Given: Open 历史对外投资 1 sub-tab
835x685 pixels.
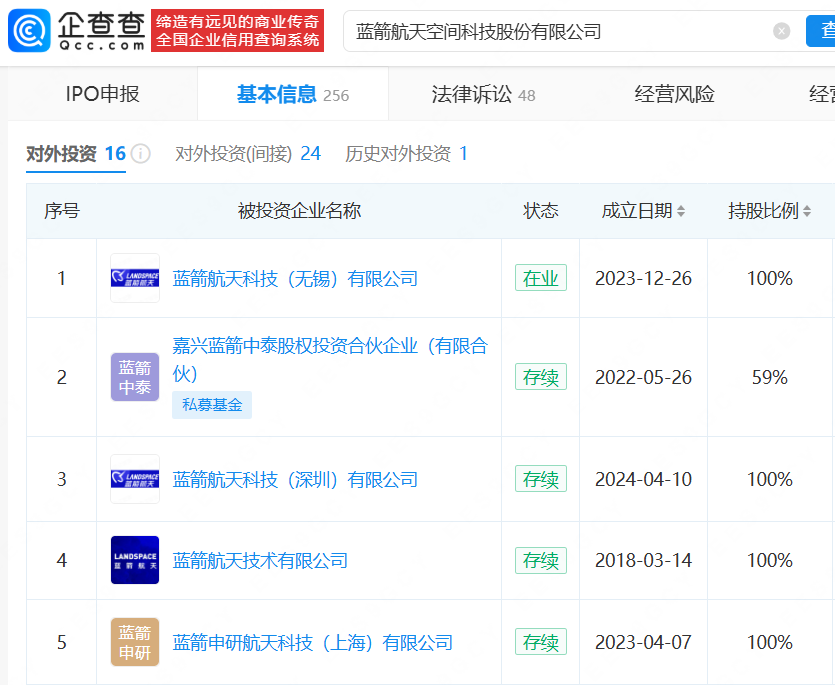Looking at the screenshot, I should [x=406, y=154].
